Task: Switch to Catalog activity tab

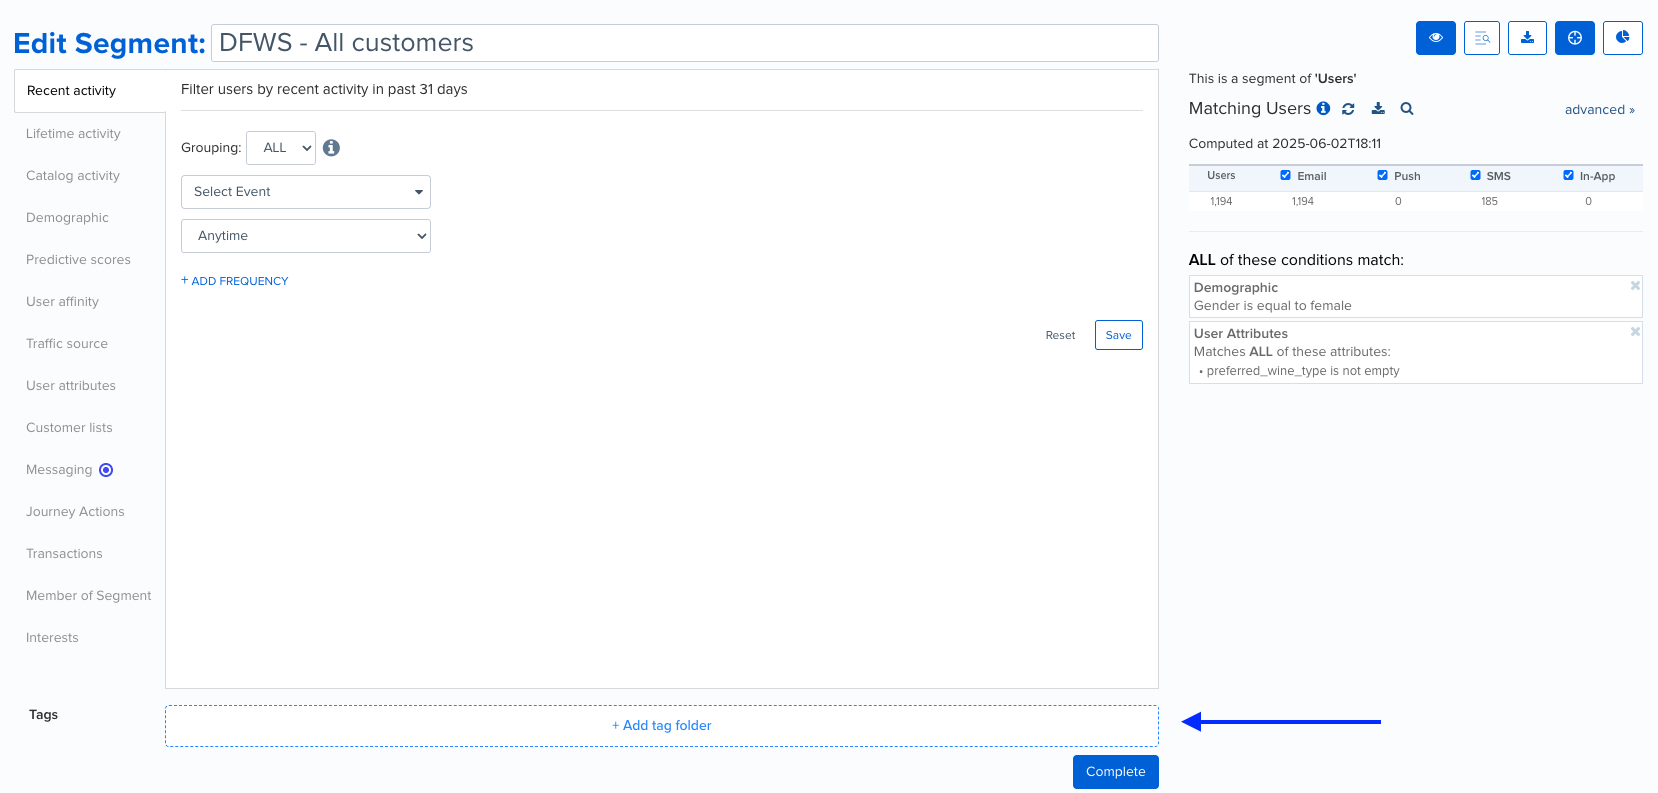Action: pyautogui.click(x=73, y=176)
